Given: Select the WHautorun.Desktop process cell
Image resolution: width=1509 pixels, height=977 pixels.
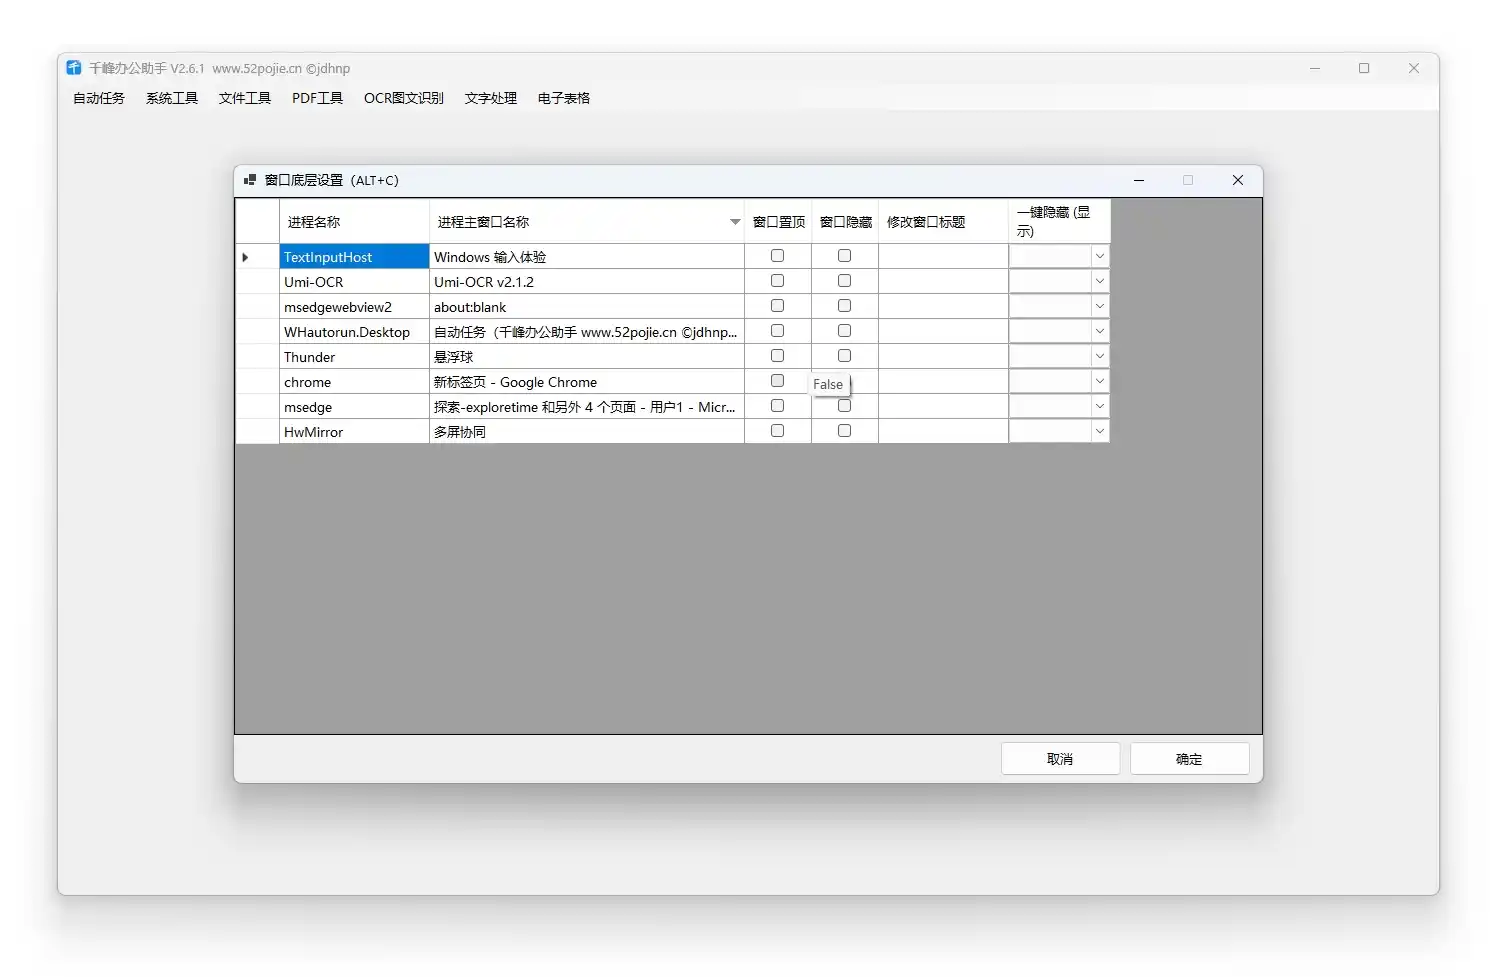Looking at the screenshot, I should click(x=354, y=332).
